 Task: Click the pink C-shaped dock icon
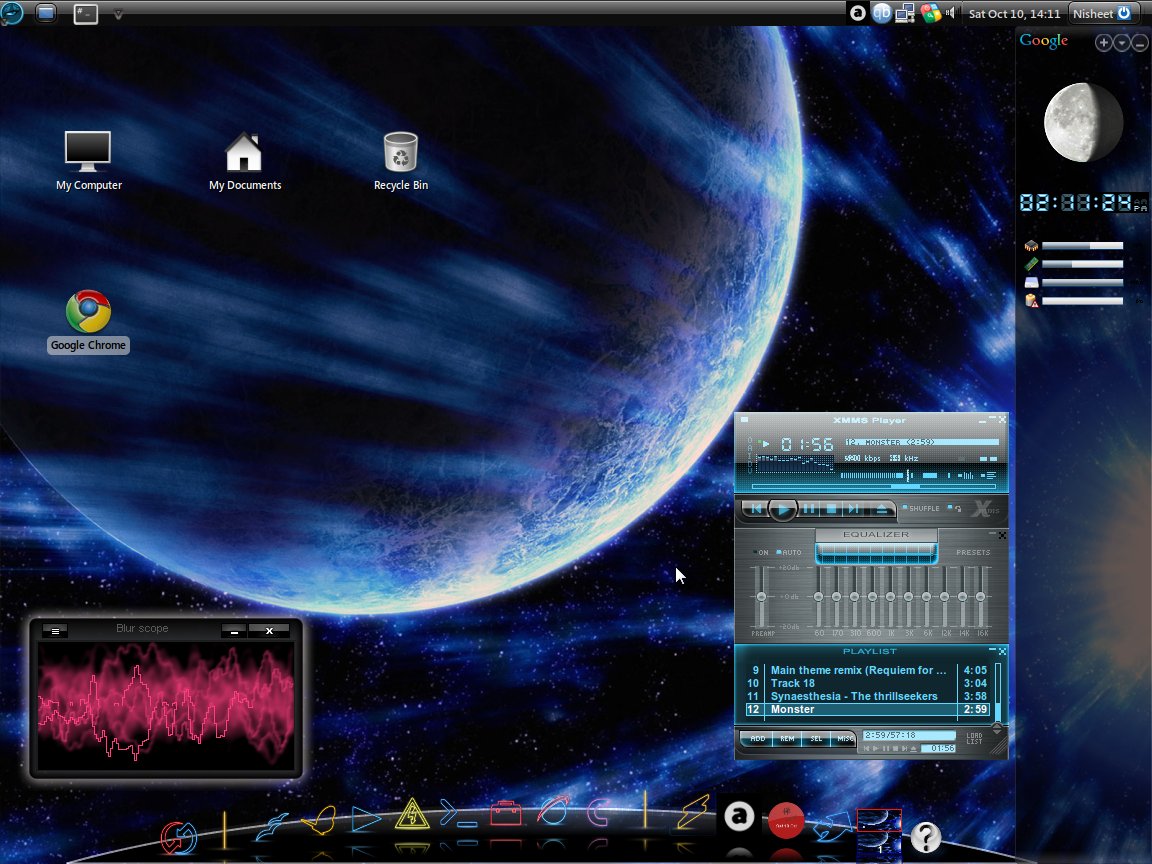tap(599, 812)
